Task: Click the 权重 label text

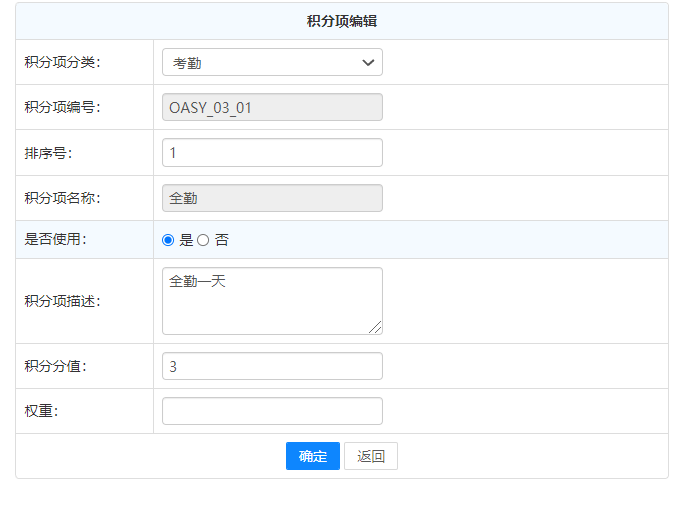Action: pyautogui.click(x=41, y=411)
